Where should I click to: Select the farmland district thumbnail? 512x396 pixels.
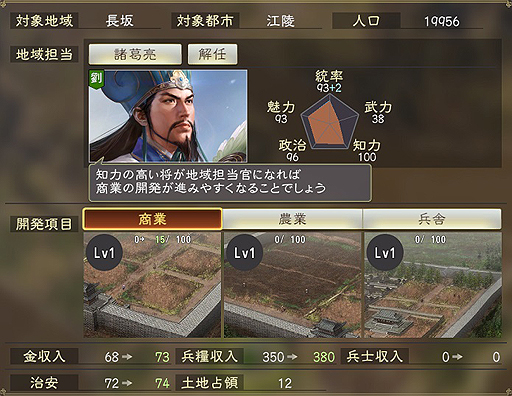coord(292,285)
